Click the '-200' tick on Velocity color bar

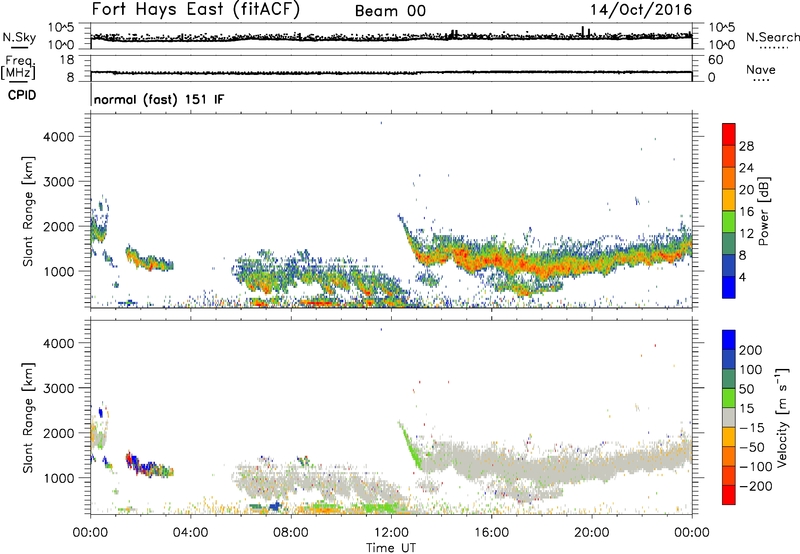[755, 486]
